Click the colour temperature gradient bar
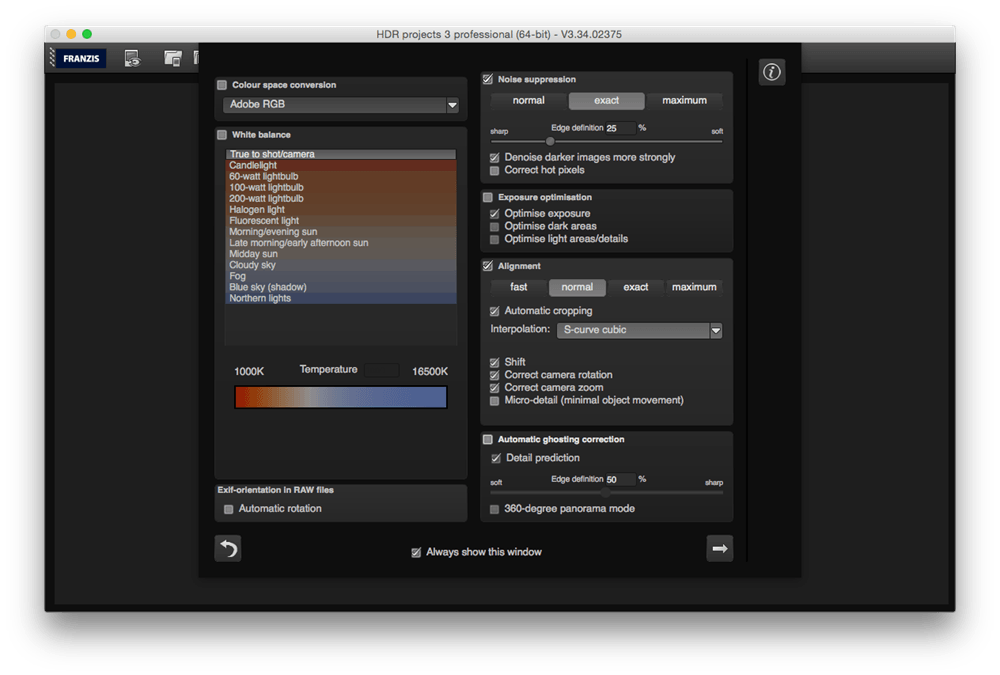The width and height of the screenshot is (1000, 675). click(x=341, y=397)
